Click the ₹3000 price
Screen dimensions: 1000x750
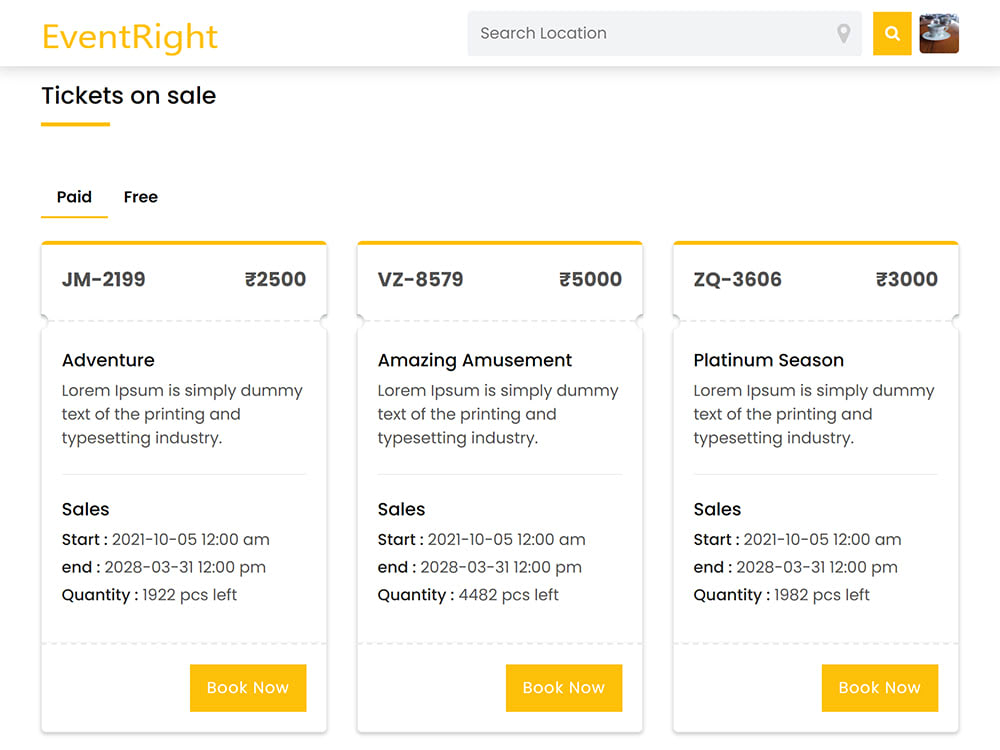point(907,279)
